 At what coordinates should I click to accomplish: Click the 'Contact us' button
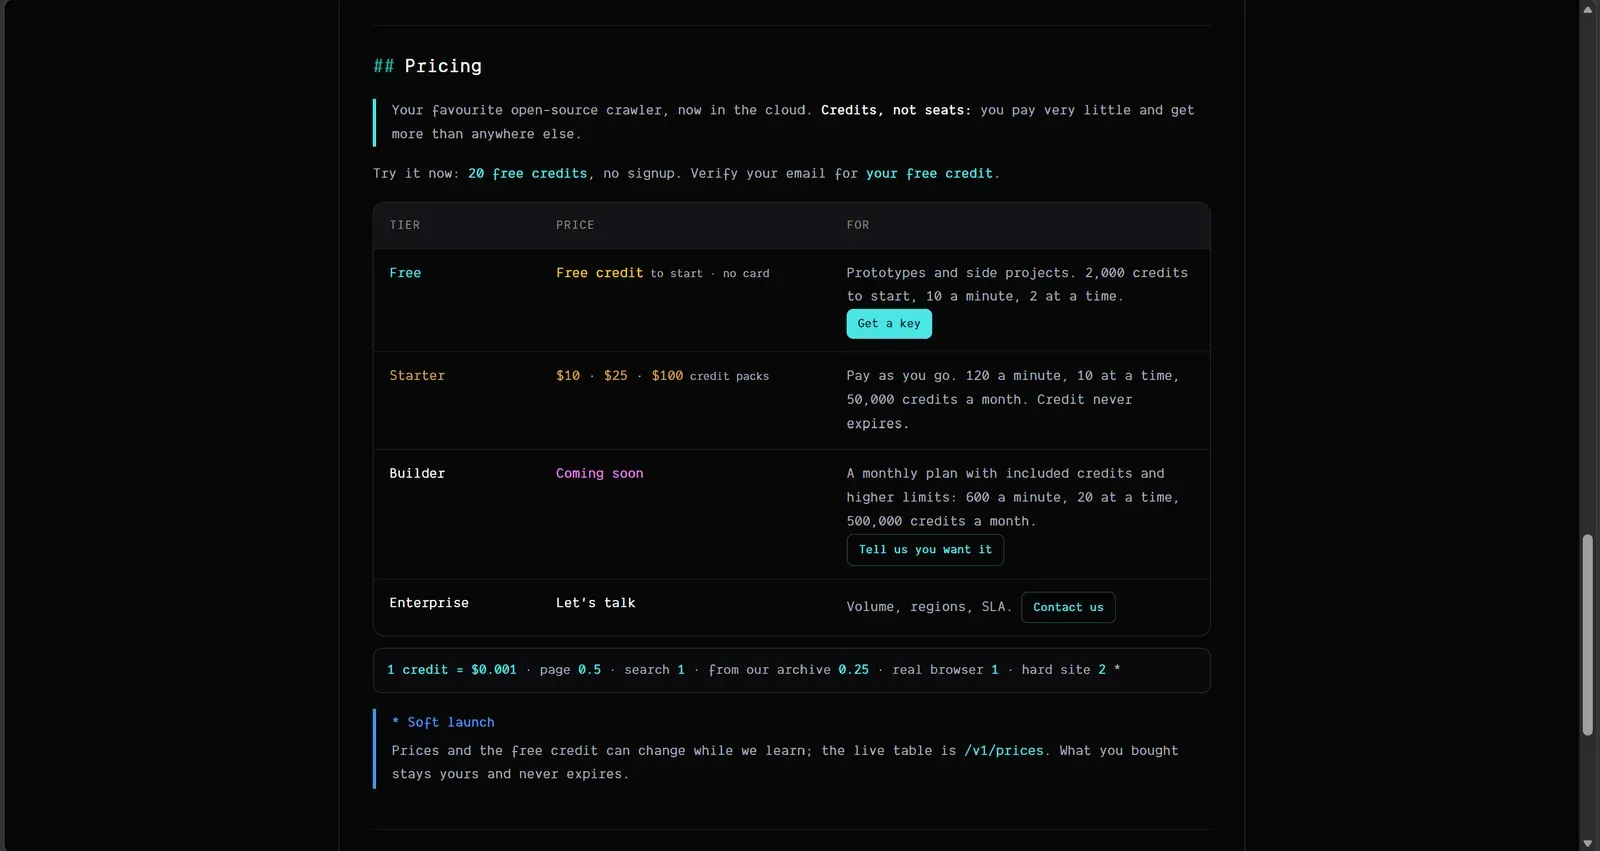[x=1068, y=607]
